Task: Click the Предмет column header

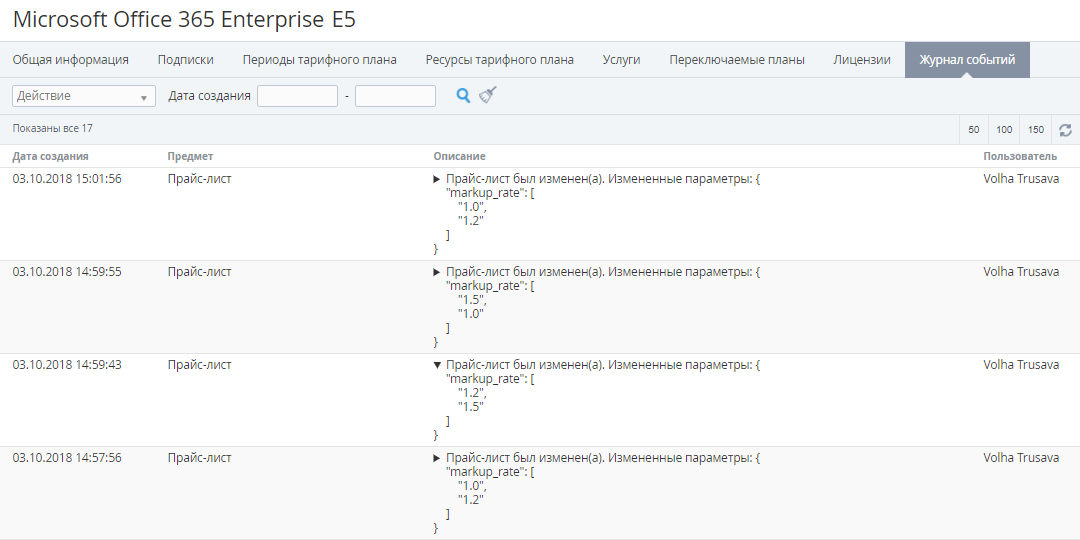Action: 190,156
